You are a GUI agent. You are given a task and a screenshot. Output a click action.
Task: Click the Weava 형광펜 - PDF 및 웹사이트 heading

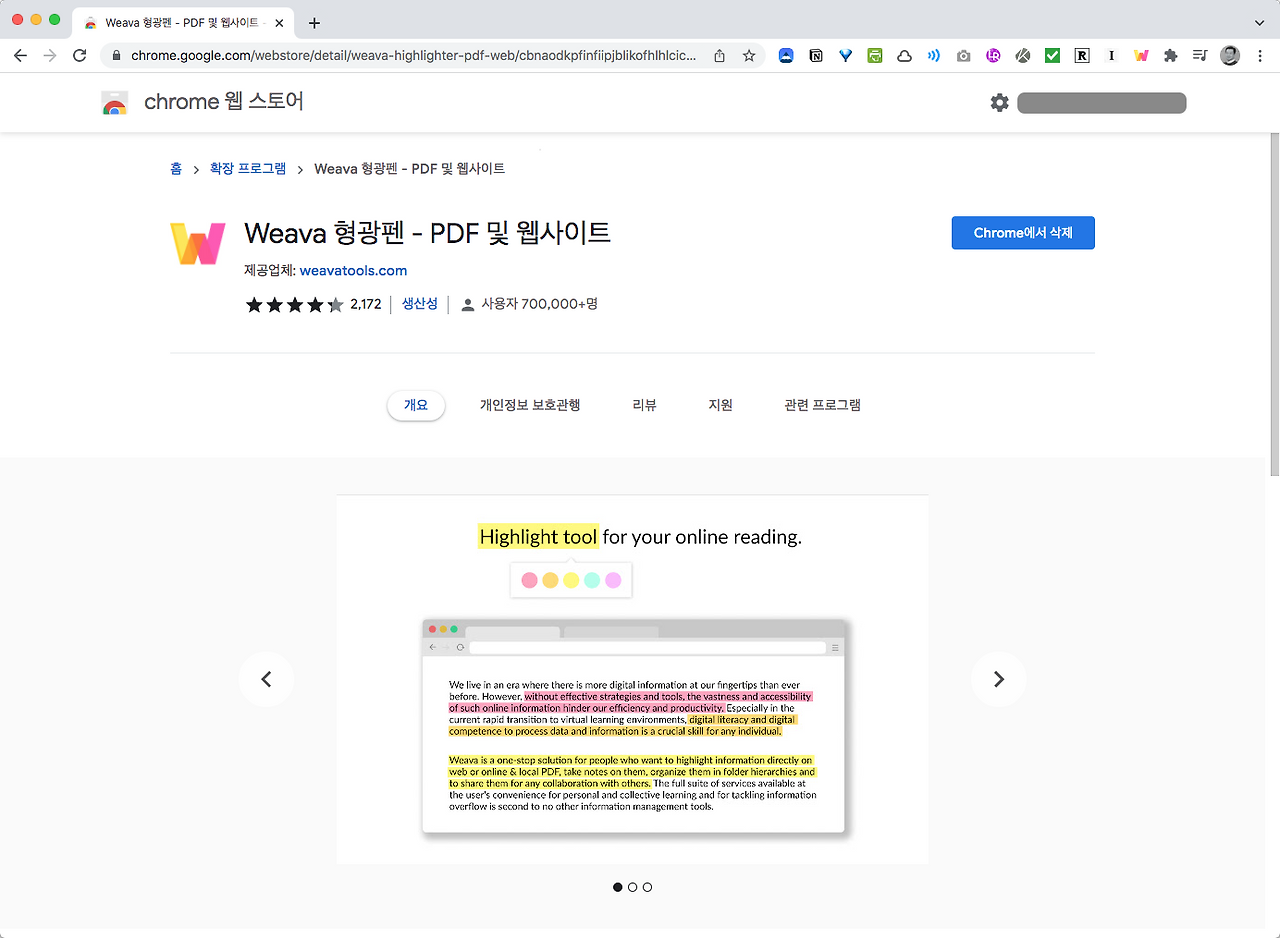coord(427,234)
